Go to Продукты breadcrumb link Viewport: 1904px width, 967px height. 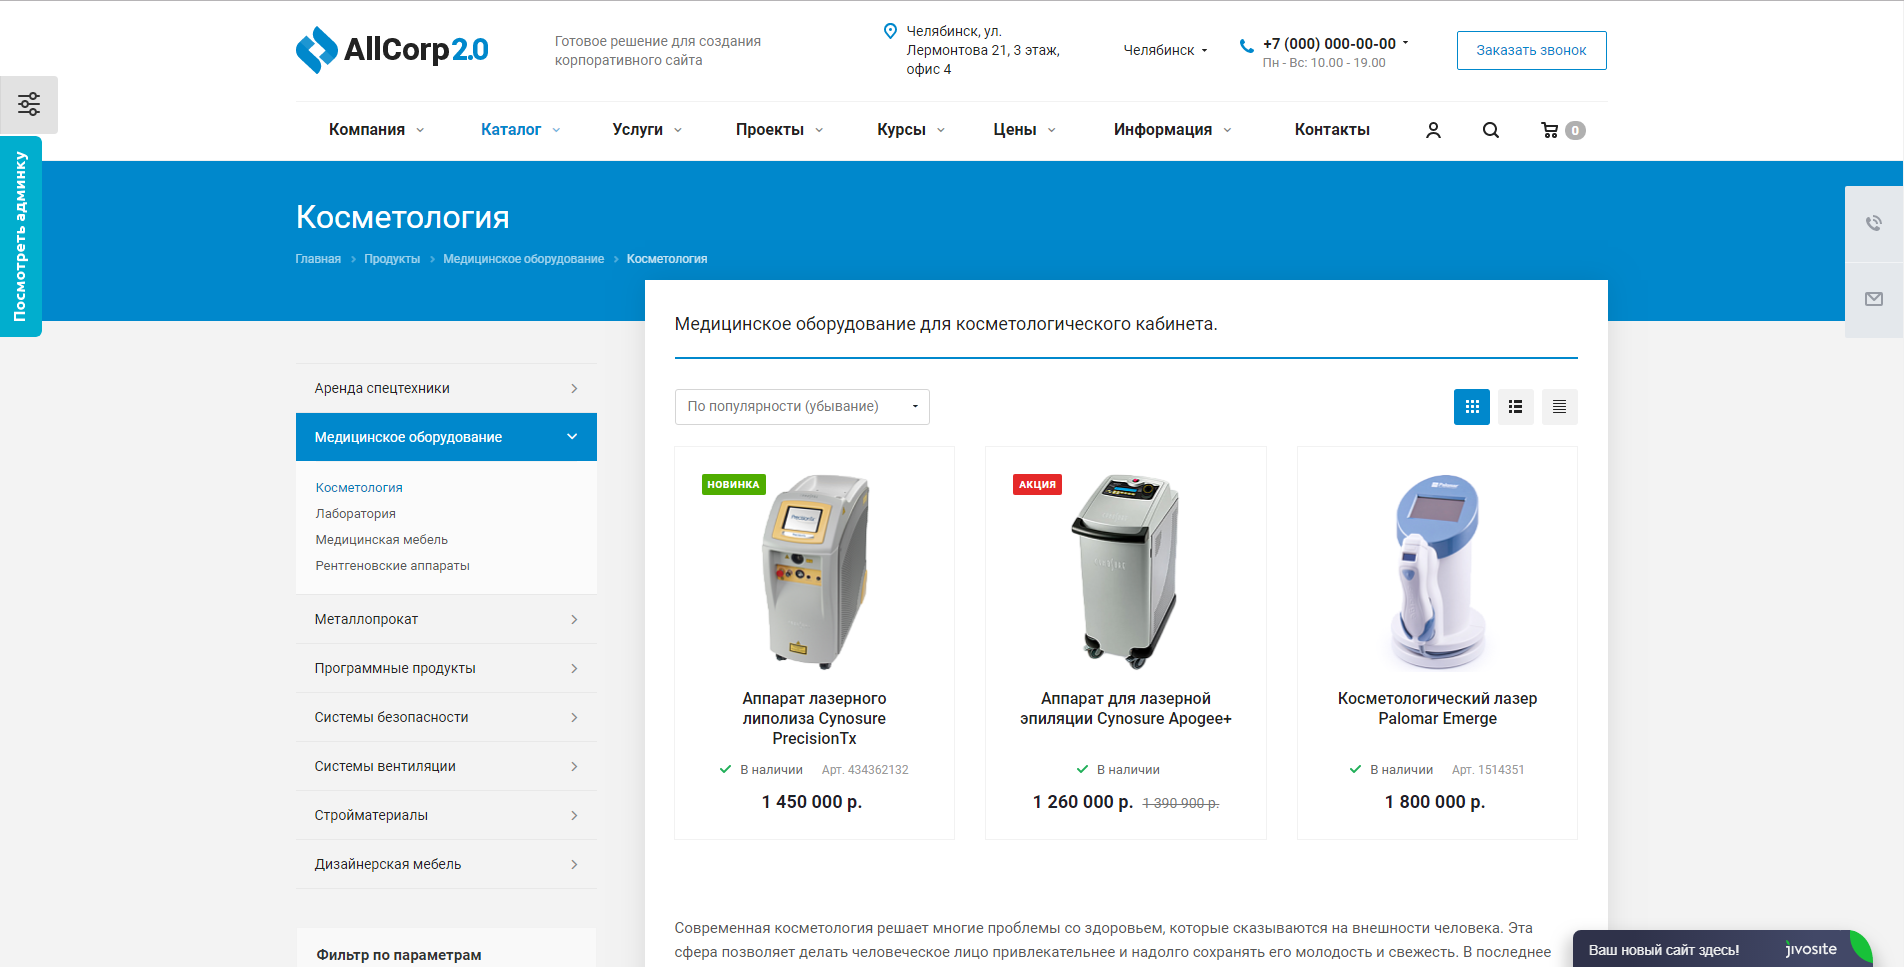coord(392,259)
